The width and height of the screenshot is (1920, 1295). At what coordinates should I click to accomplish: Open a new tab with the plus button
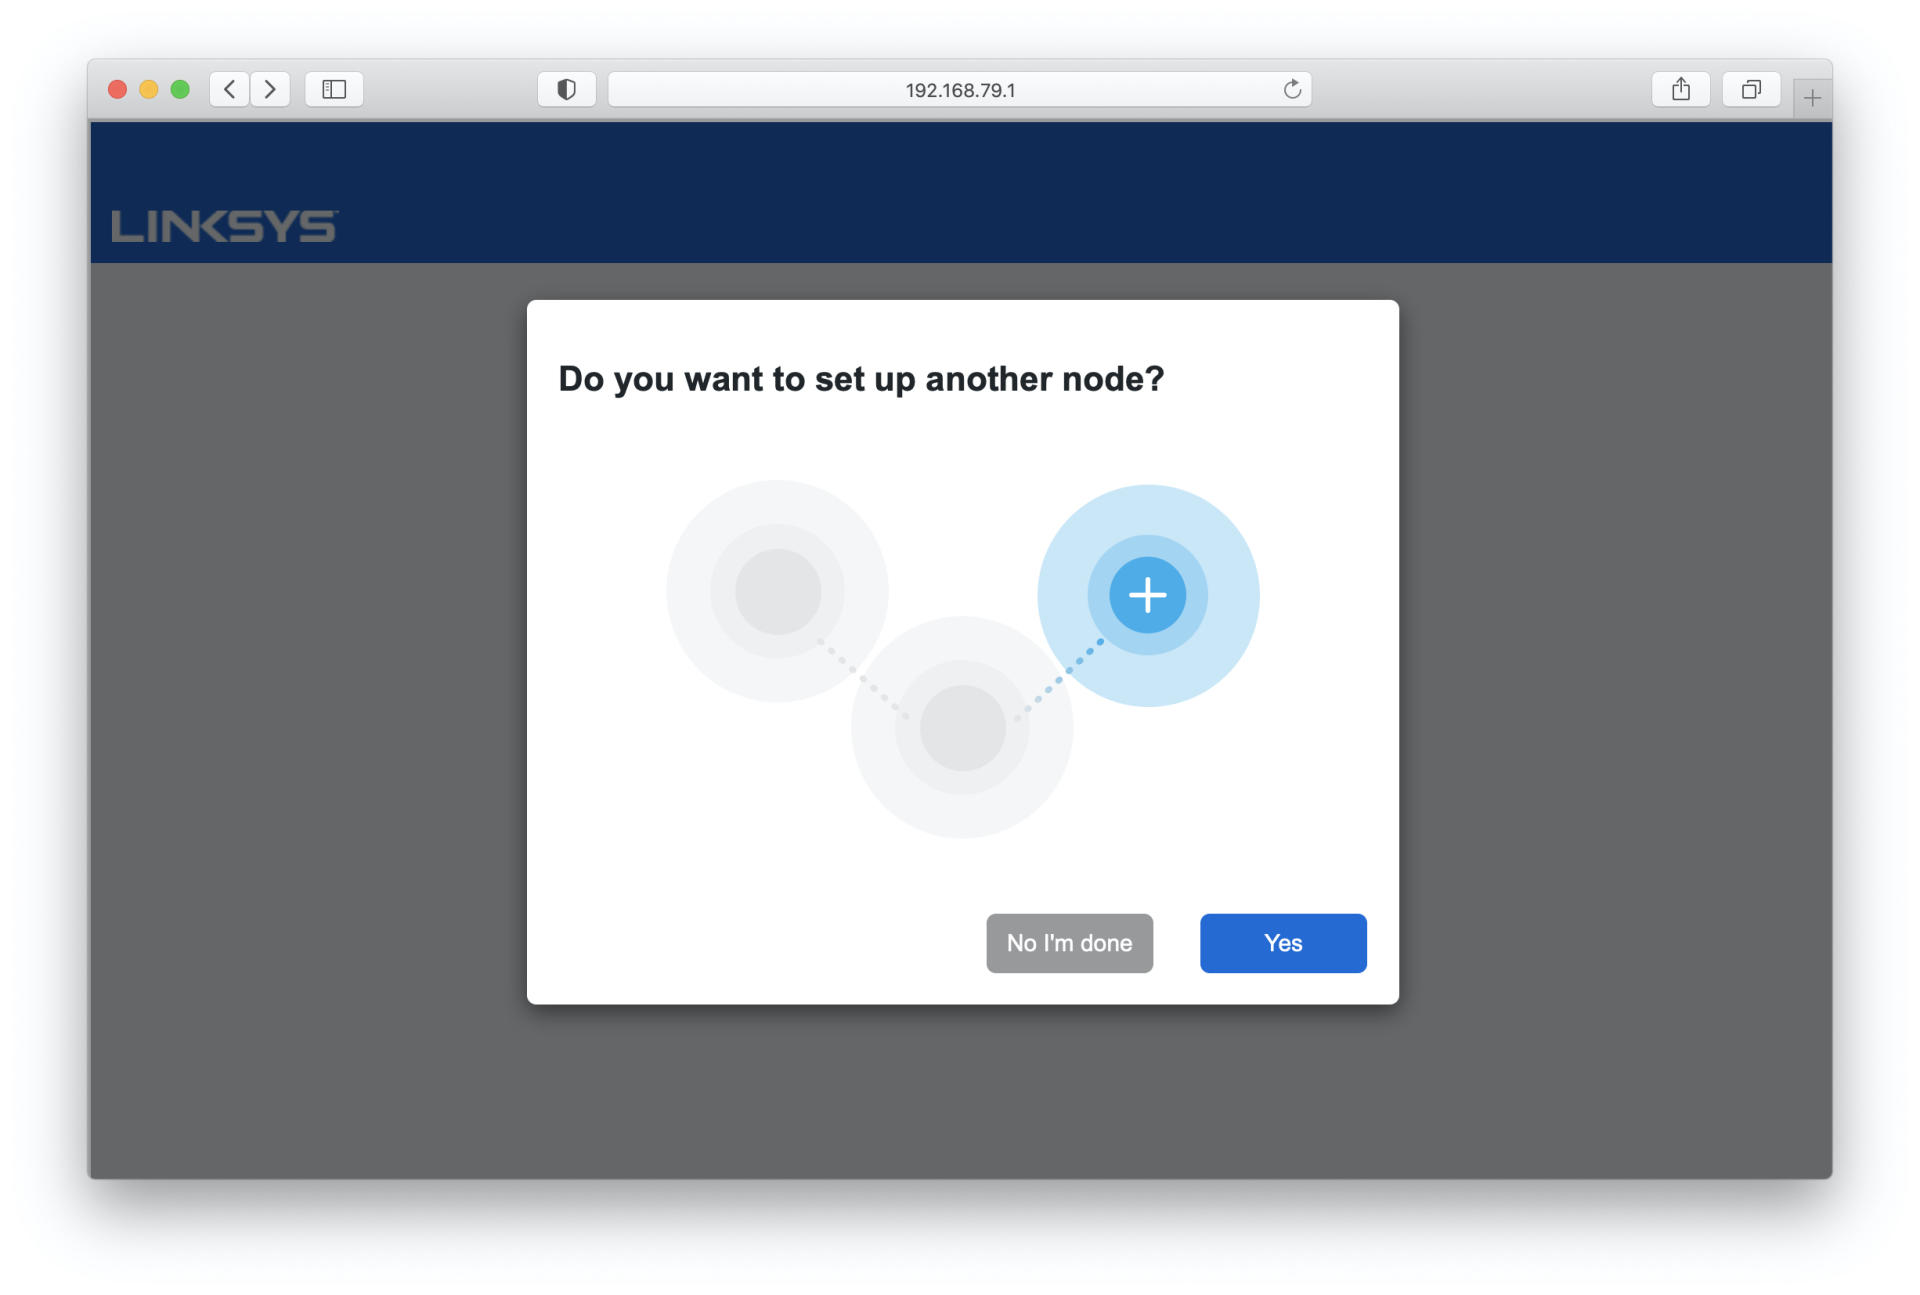[1812, 98]
